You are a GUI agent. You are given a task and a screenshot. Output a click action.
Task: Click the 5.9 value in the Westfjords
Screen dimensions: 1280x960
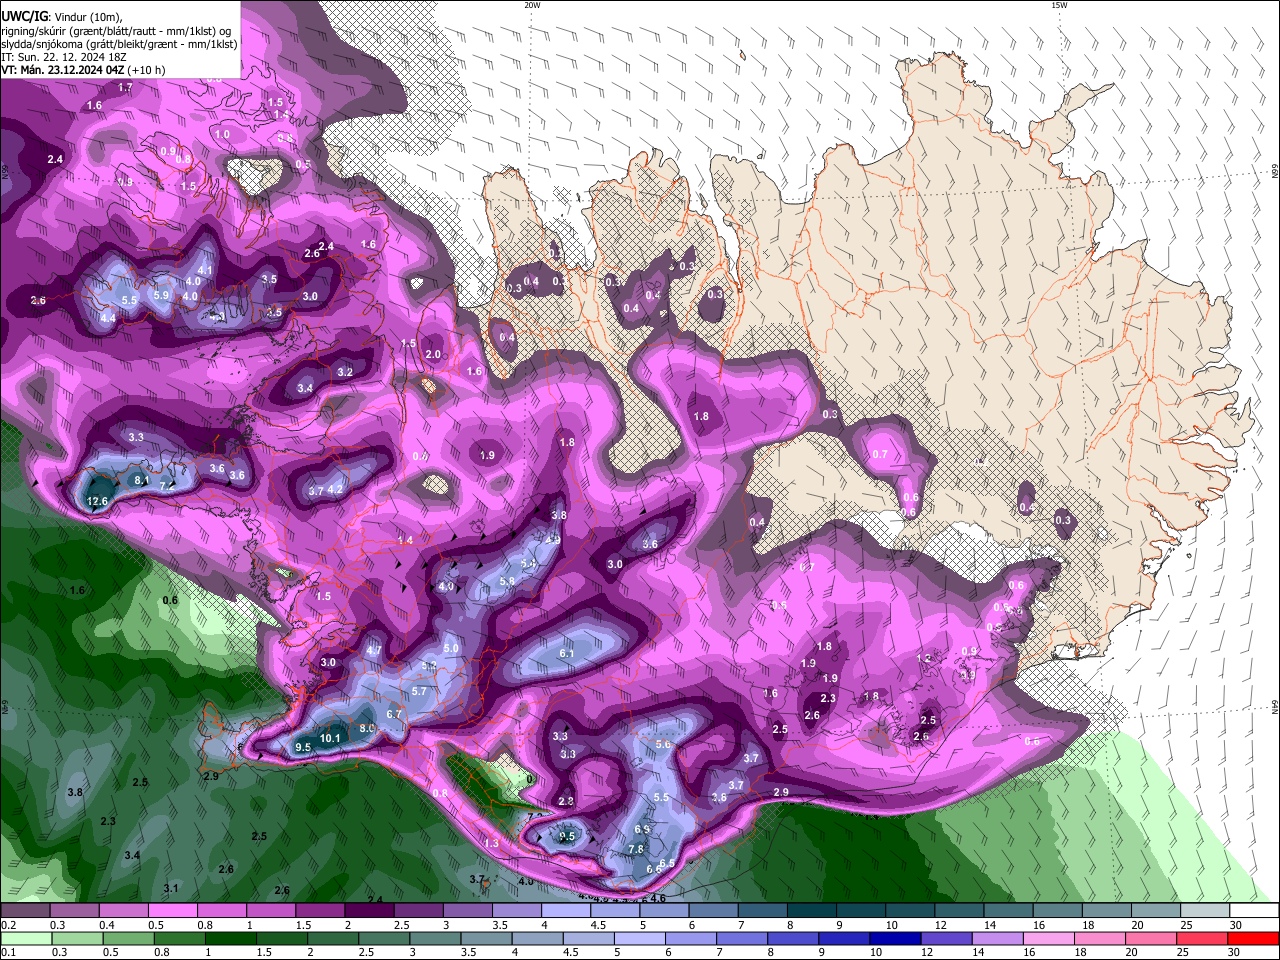click(161, 295)
